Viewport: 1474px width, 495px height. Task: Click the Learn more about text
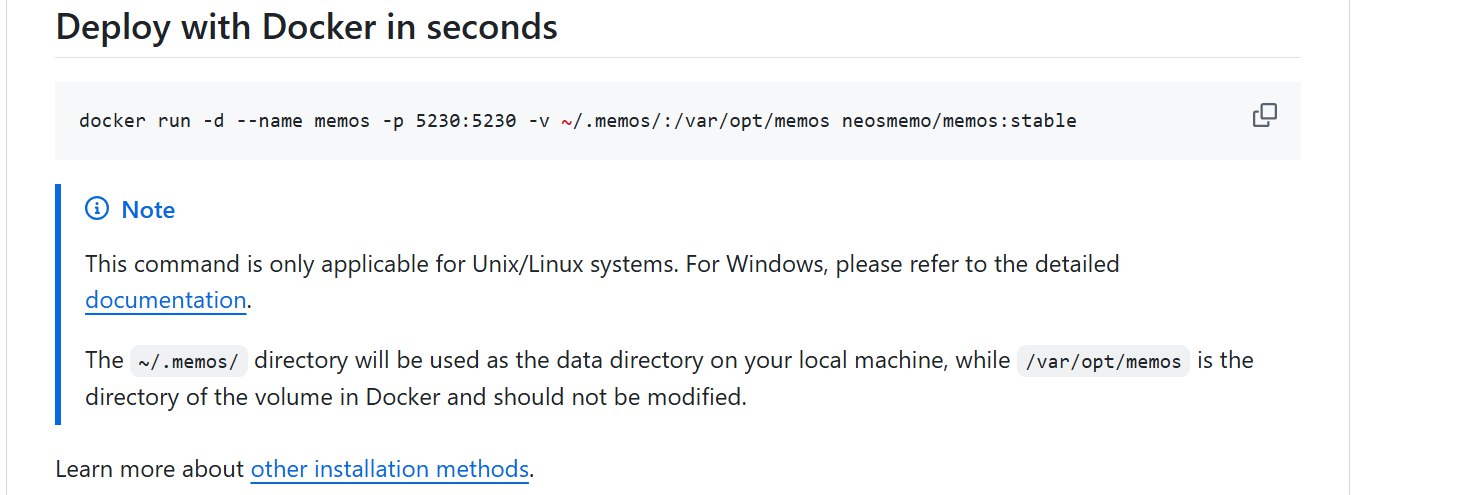[x=150, y=468]
